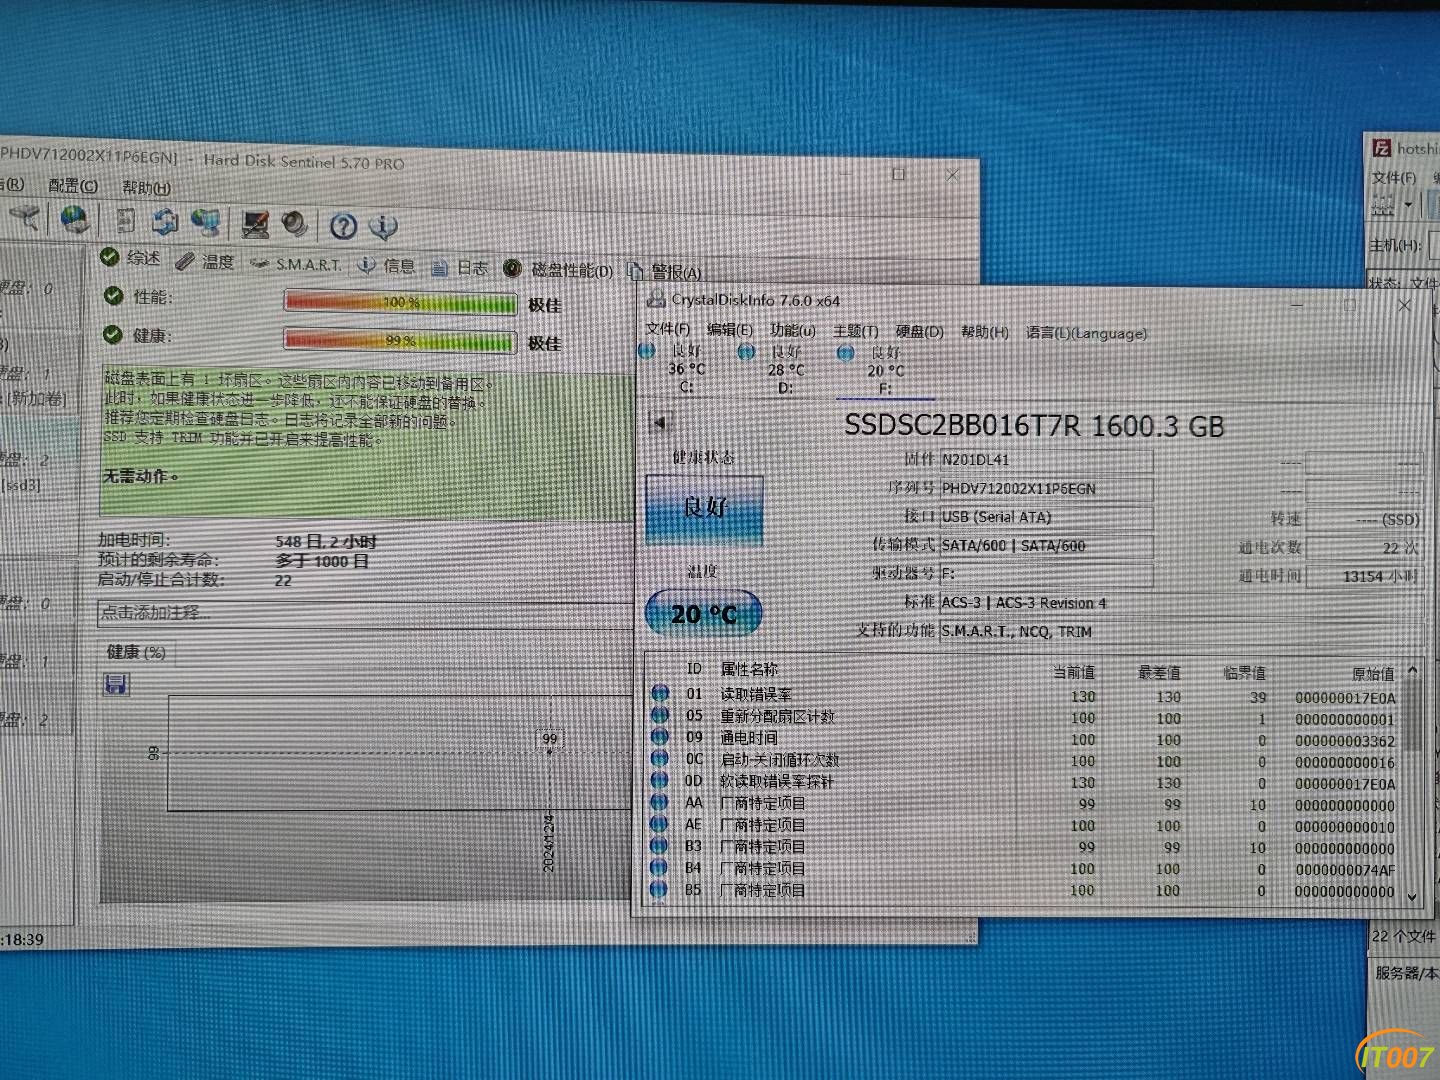Open 主题(T) menu in CrystalDiskInfo
The height and width of the screenshot is (1080, 1440).
pos(856,331)
